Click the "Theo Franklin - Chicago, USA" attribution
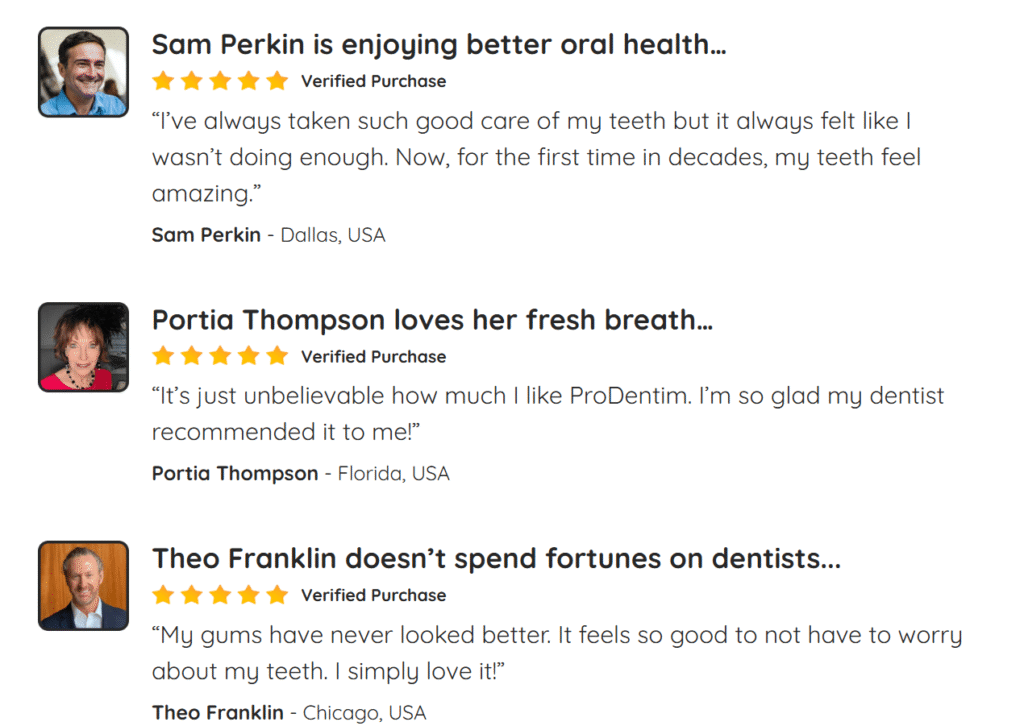This screenshot has width=1024, height=726. click(289, 712)
